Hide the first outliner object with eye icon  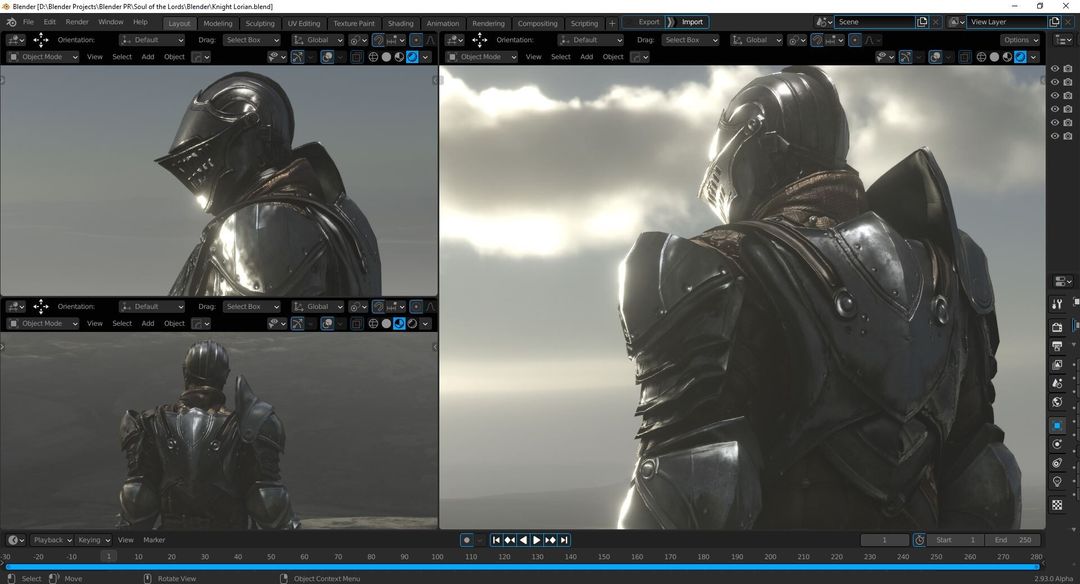1054,69
